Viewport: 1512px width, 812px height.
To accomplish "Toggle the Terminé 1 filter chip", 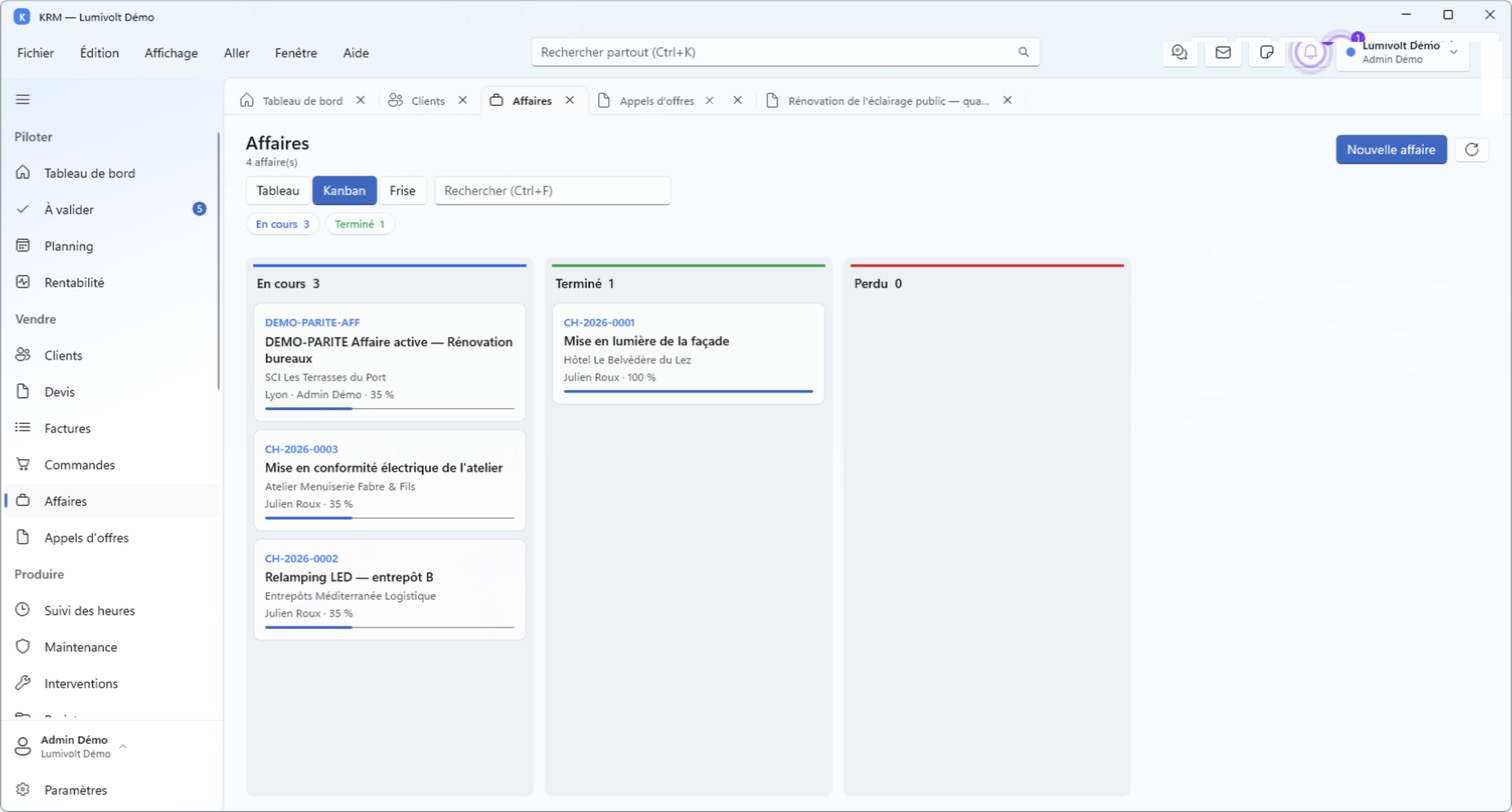I will 360,224.
